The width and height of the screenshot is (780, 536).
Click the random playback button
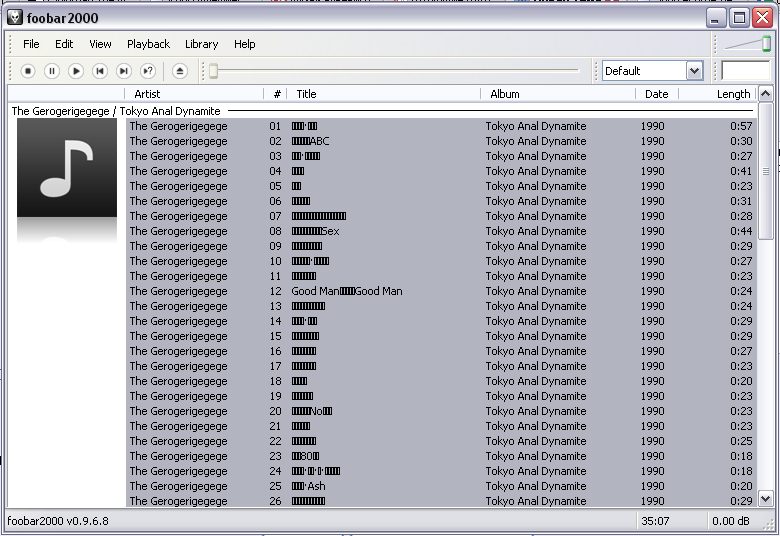pos(148,71)
